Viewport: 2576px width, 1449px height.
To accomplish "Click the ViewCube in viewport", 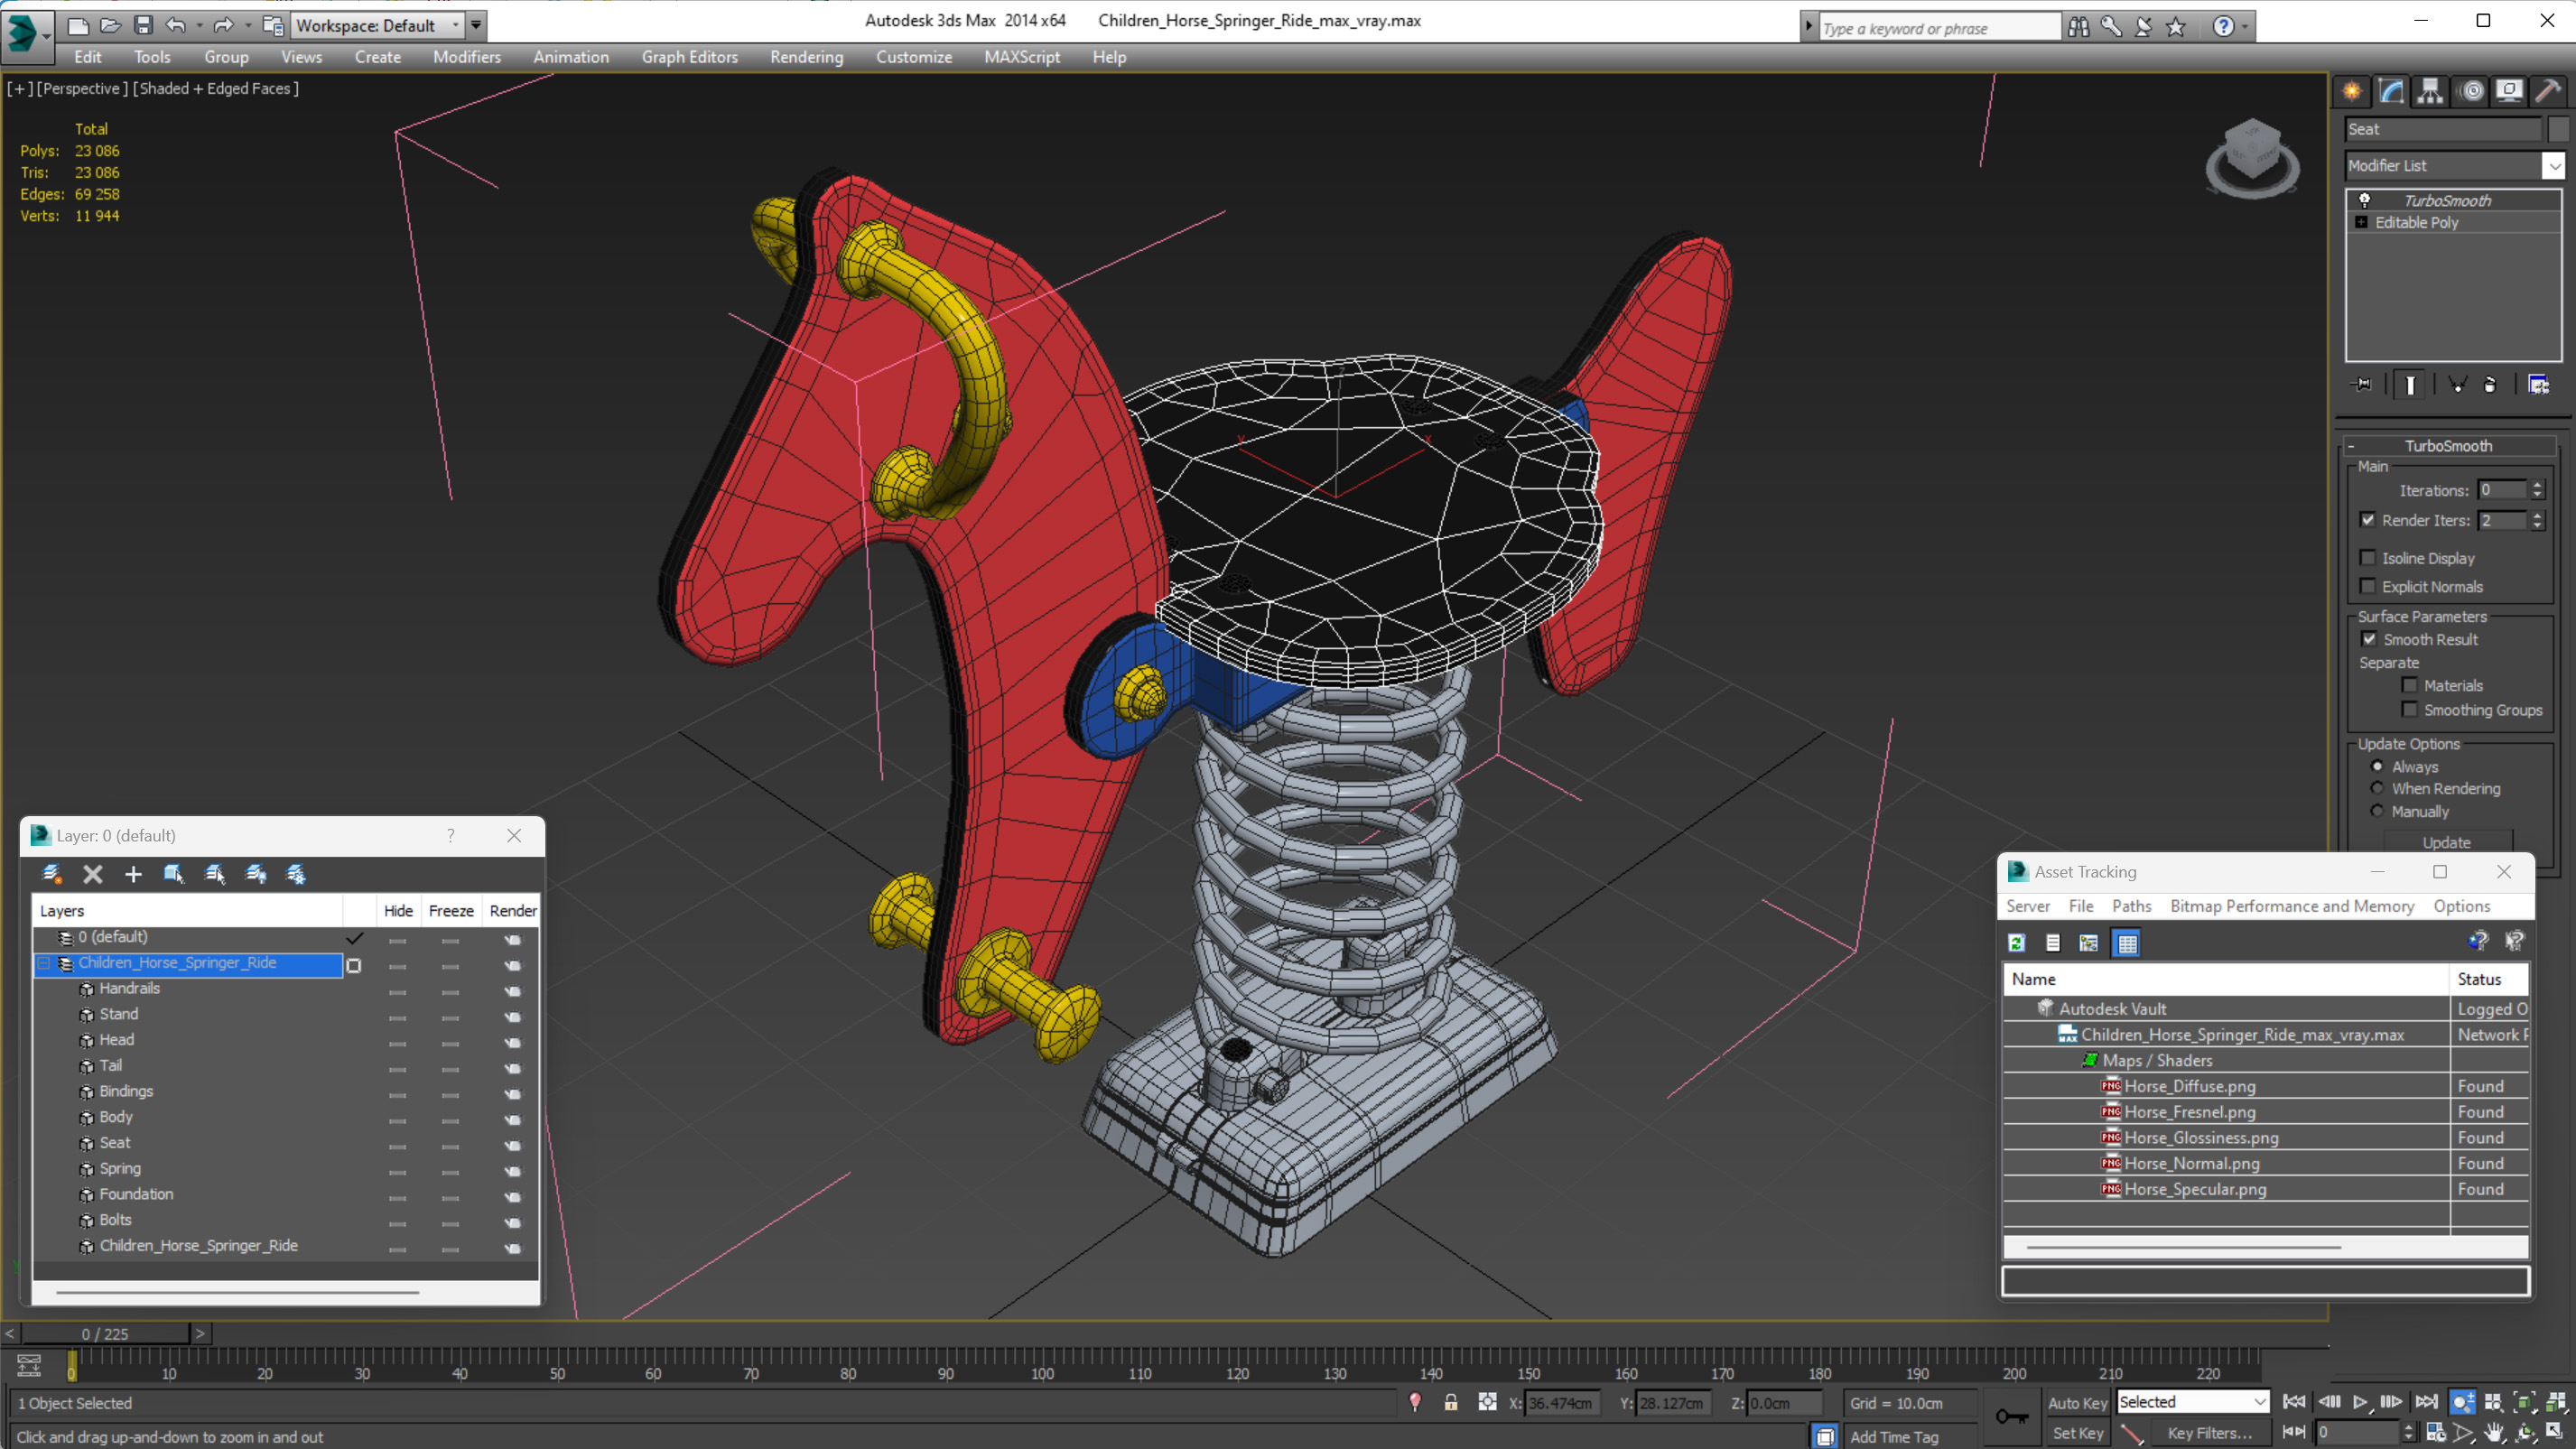I will 2252,158.
